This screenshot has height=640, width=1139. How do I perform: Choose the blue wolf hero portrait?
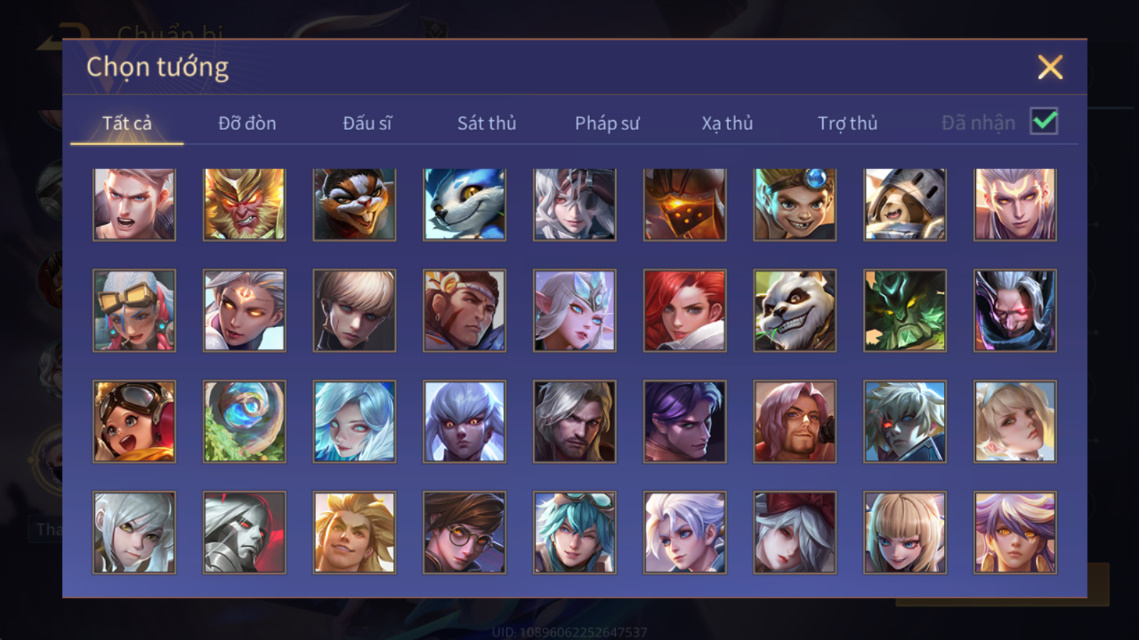tap(464, 204)
